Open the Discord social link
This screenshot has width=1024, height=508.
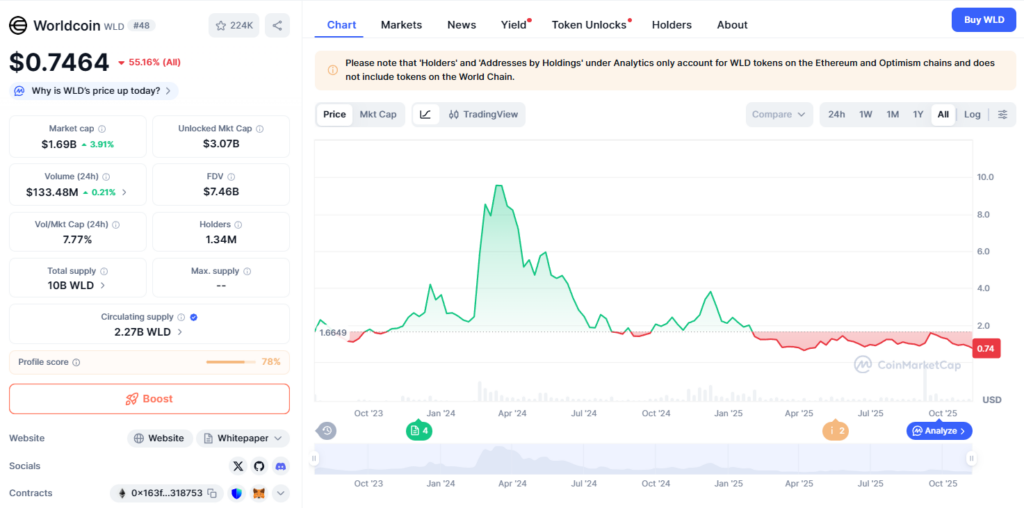pyautogui.click(x=280, y=466)
